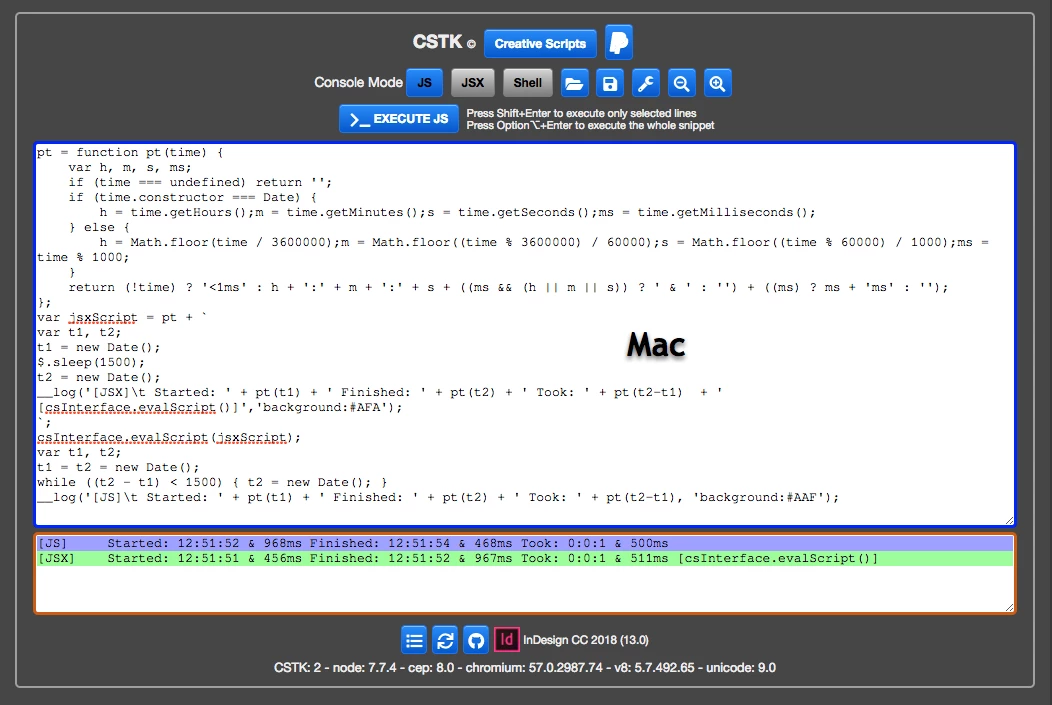Click the [JSX] result line in output
Image resolution: width=1052 pixels, height=705 pixels.
pos(525,558)
